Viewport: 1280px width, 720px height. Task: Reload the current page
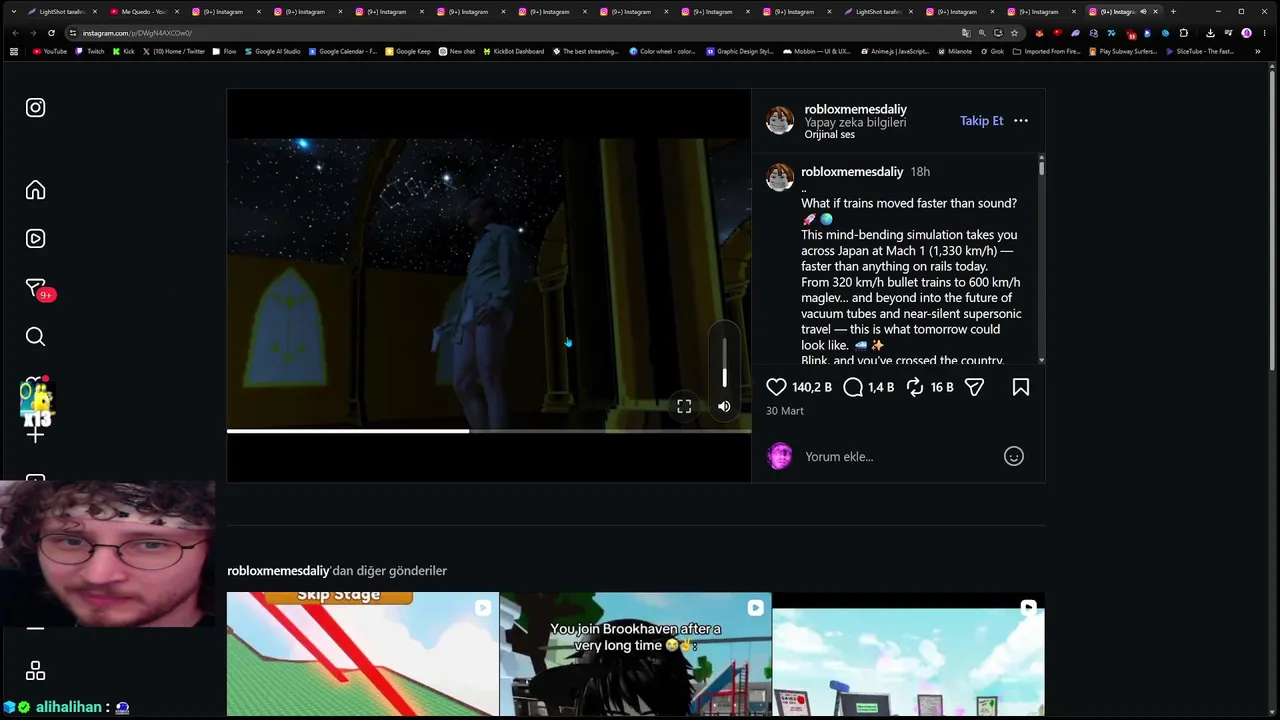point(51,33)
